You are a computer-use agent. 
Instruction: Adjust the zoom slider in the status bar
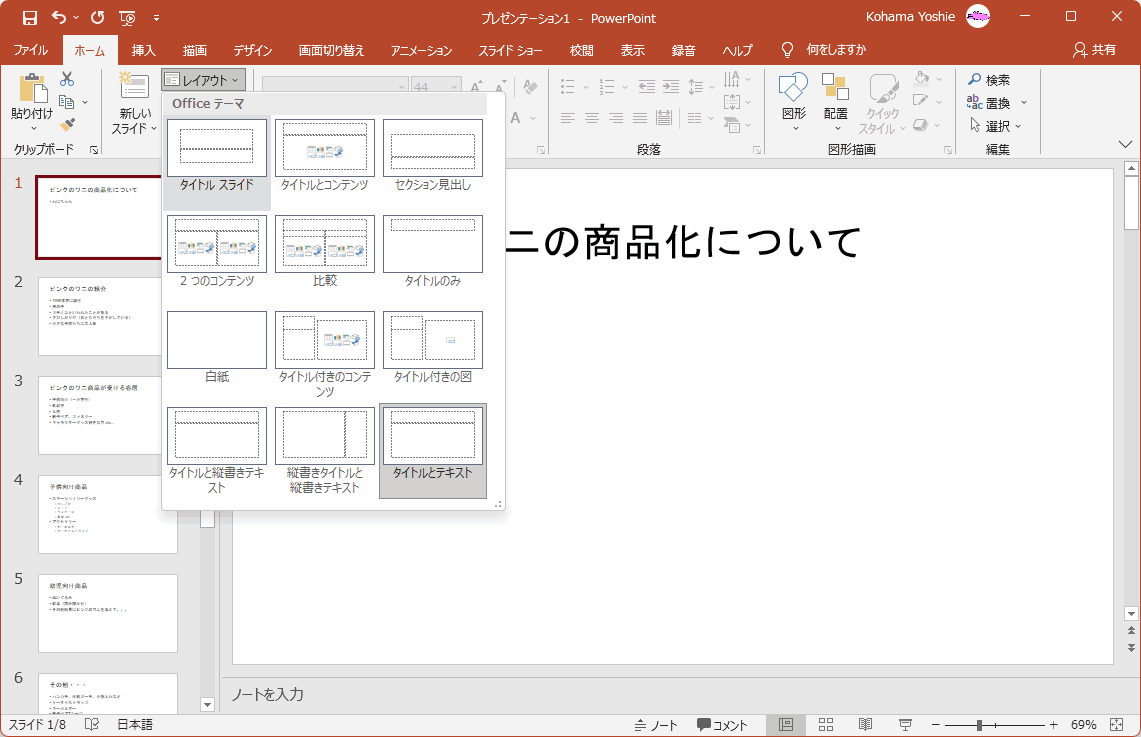pyautogui.click(x=980, y=725)
